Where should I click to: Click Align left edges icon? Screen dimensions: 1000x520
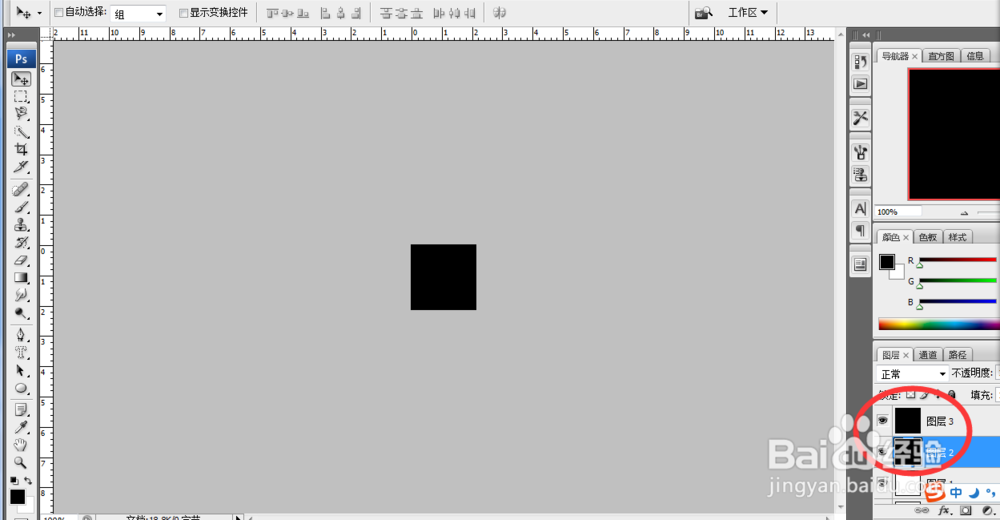[325, 13]
